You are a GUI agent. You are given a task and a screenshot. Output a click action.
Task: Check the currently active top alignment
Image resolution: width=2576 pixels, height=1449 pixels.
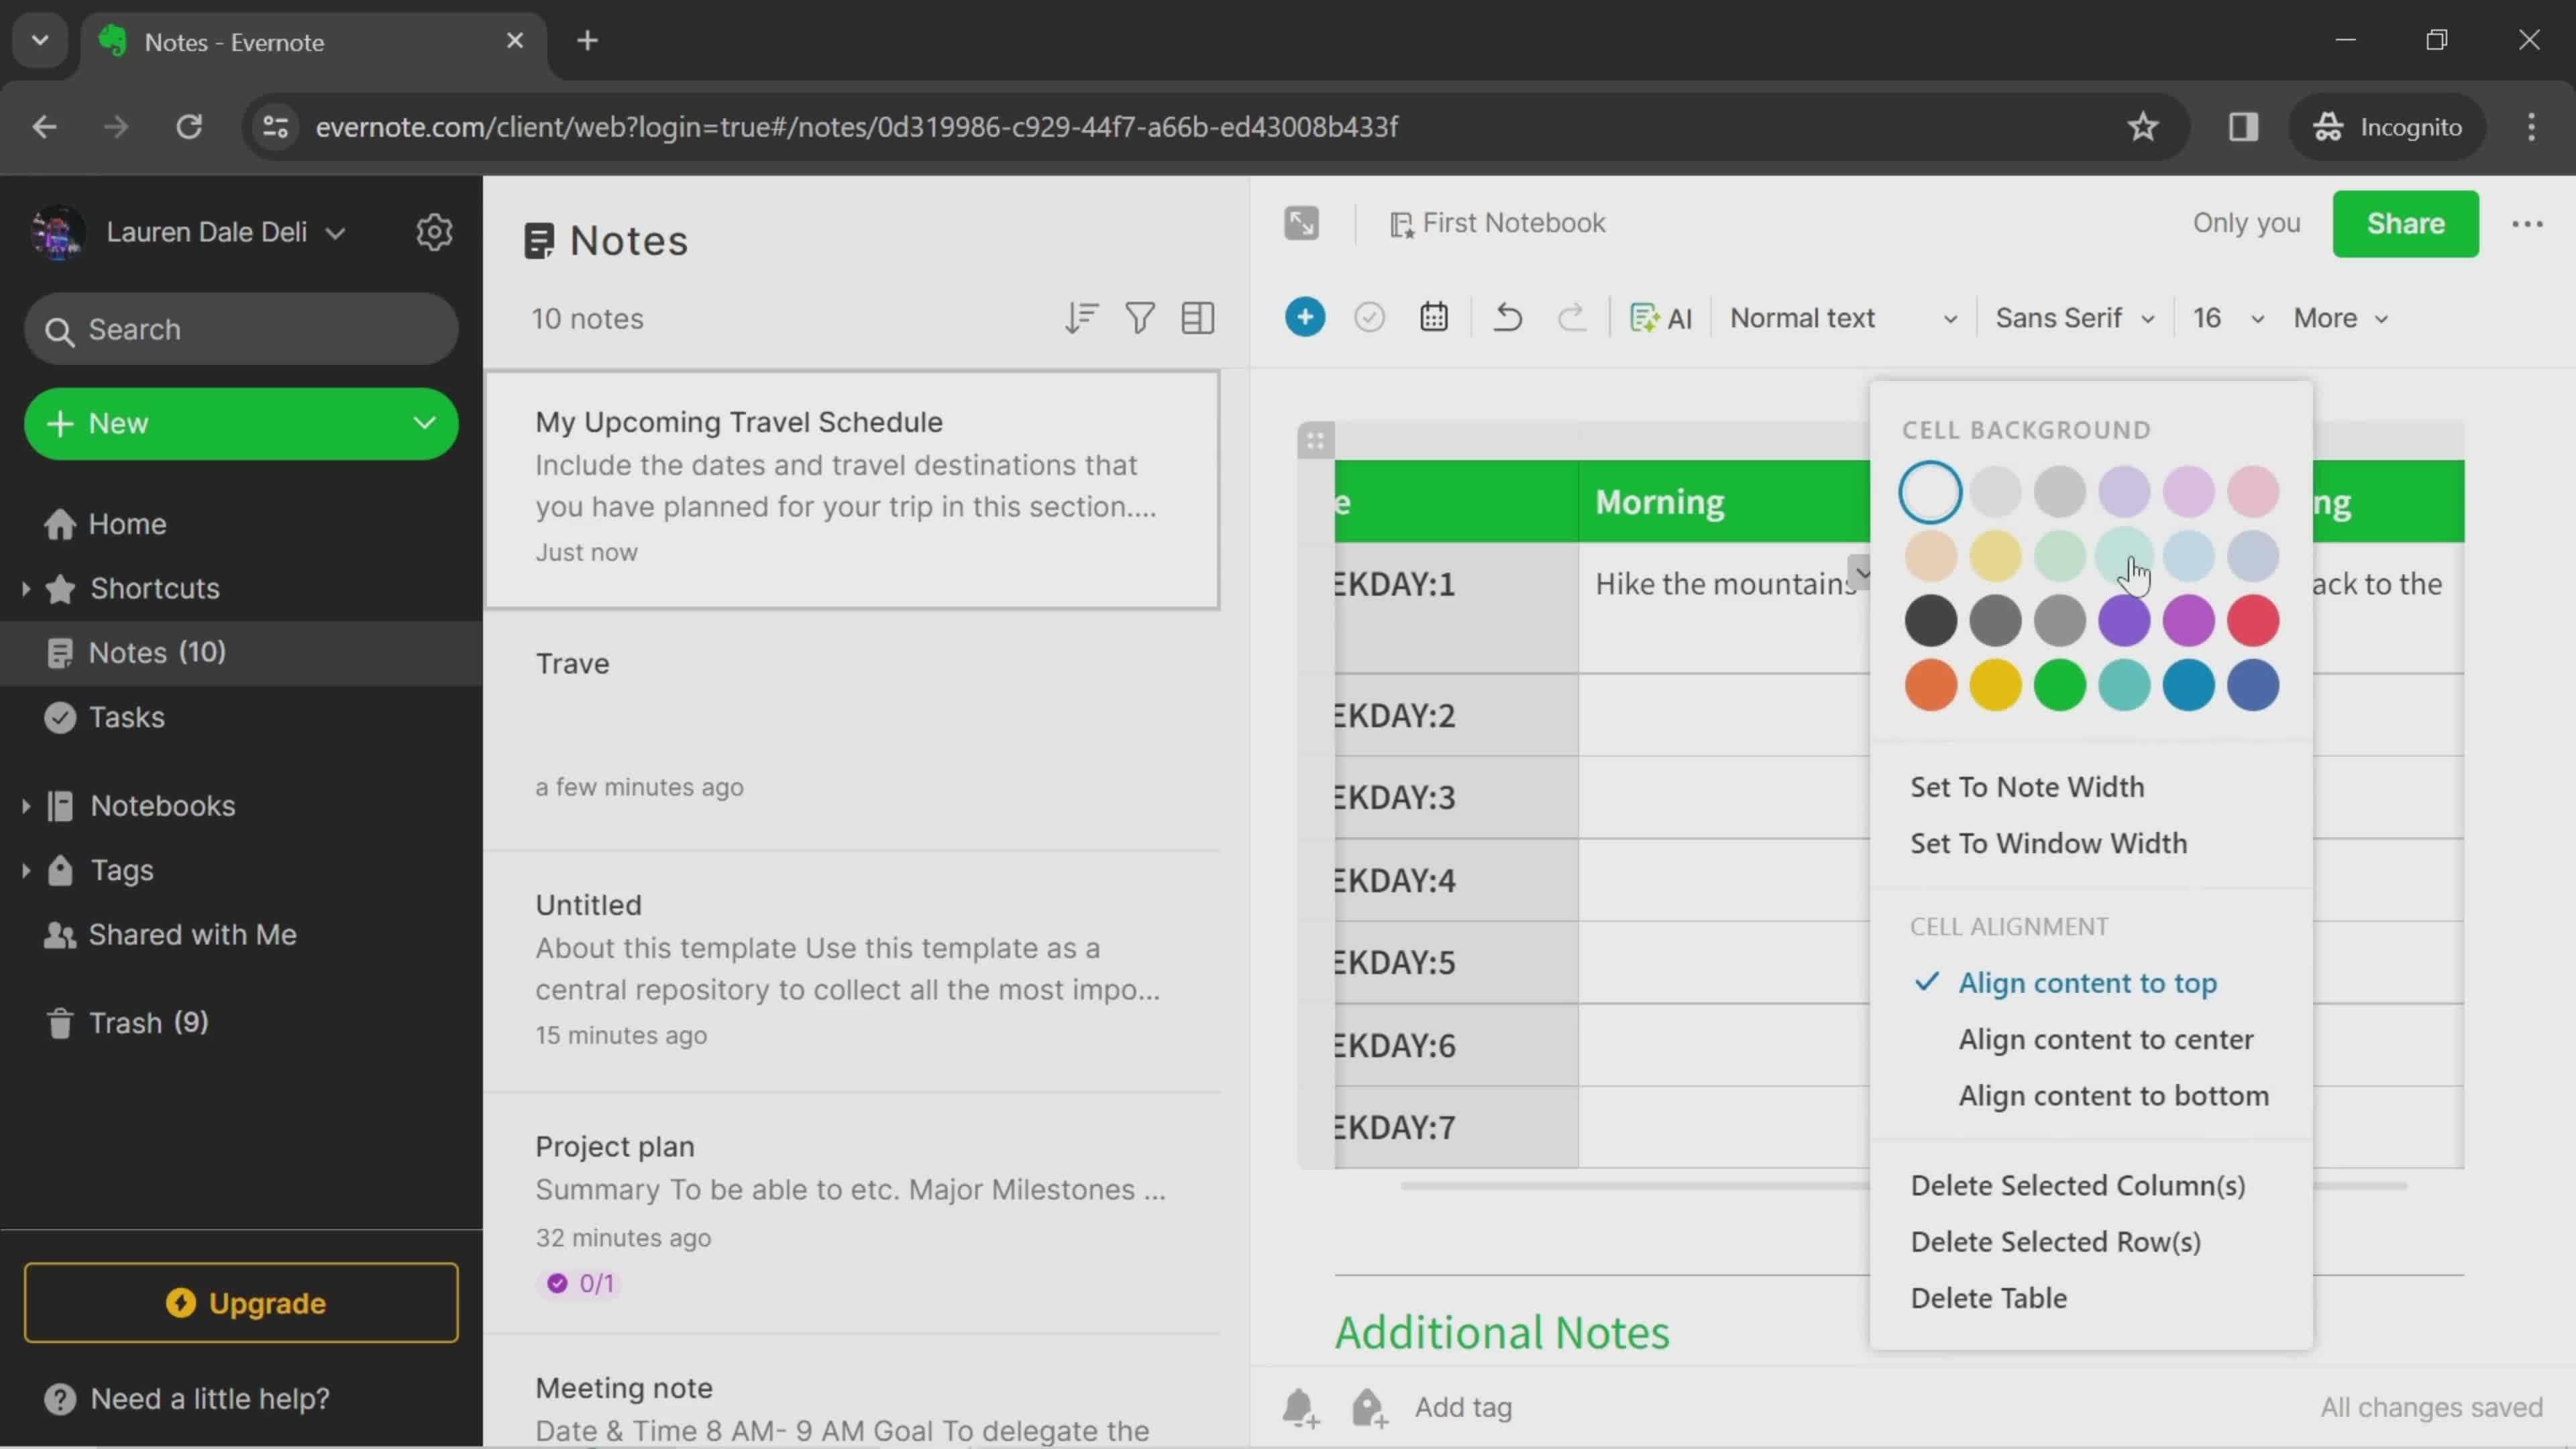[x=2088, y=982]
